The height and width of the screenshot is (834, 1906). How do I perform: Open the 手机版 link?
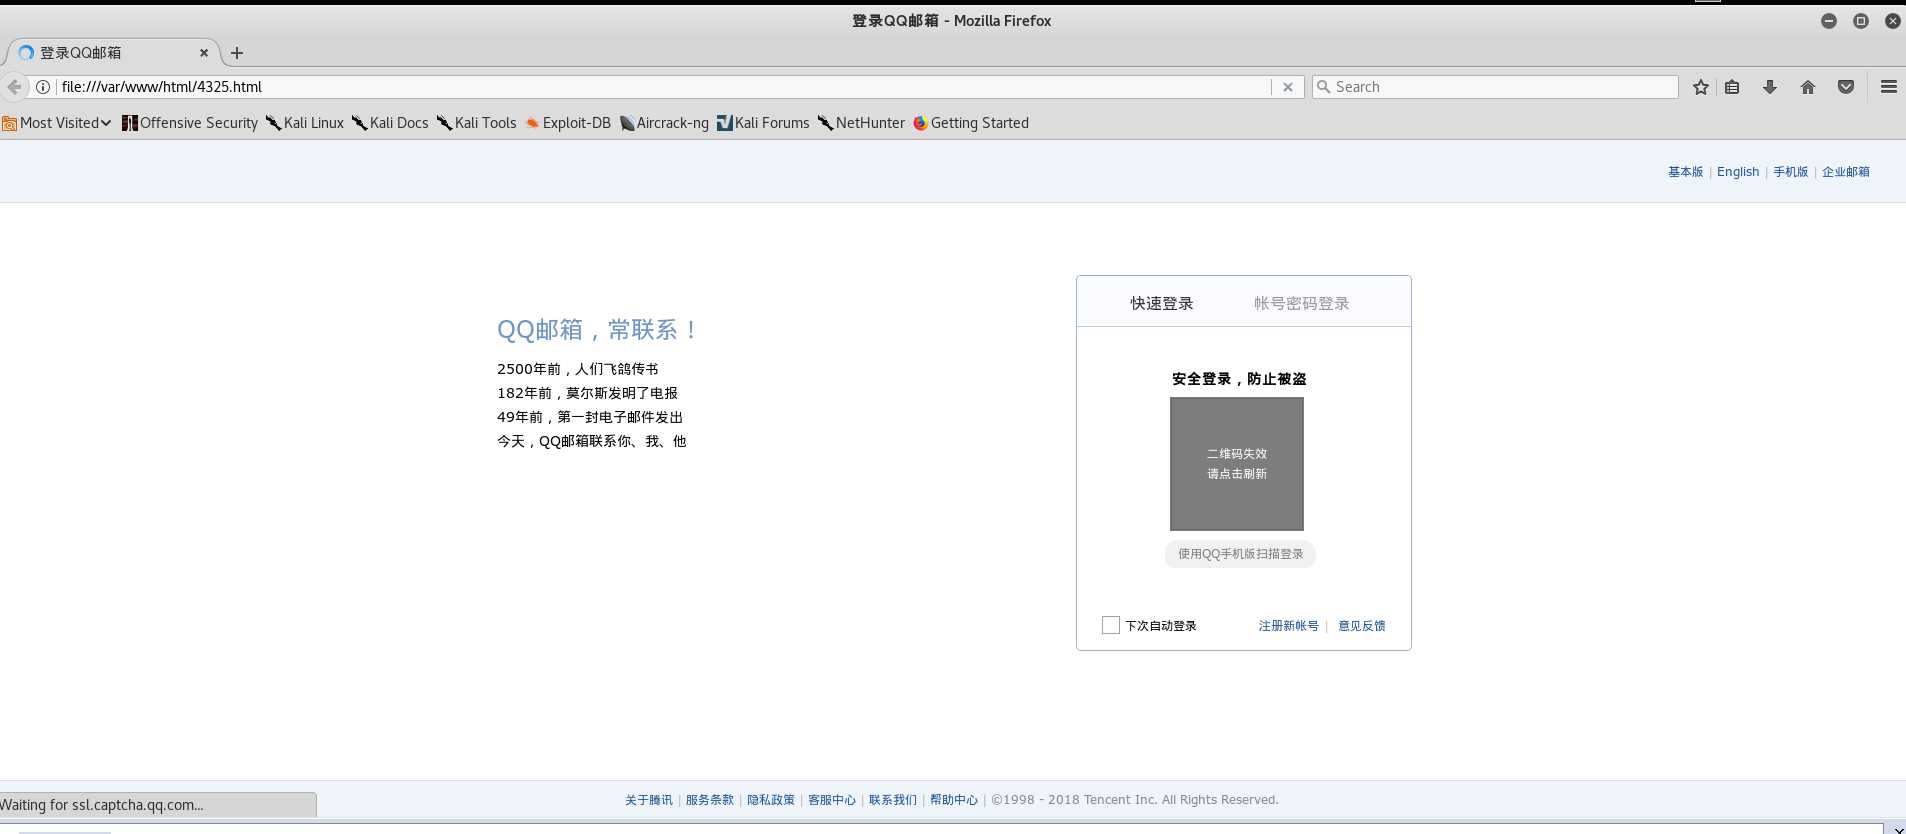[x=1791, y=172]
